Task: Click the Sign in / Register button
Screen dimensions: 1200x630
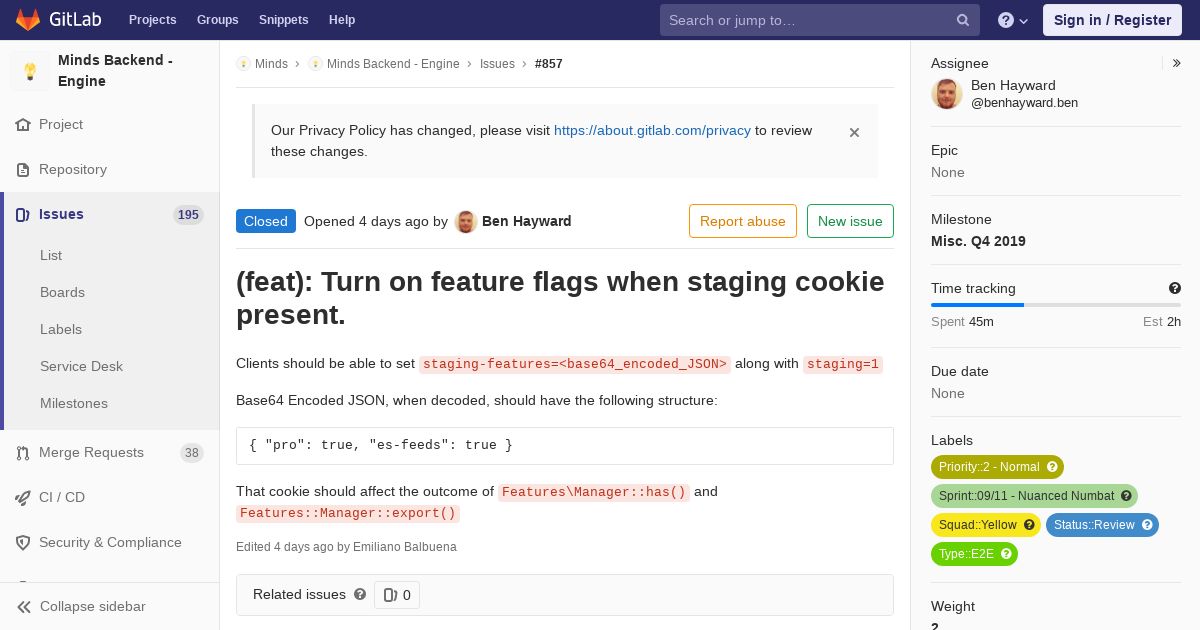Action: (1112, 20)
